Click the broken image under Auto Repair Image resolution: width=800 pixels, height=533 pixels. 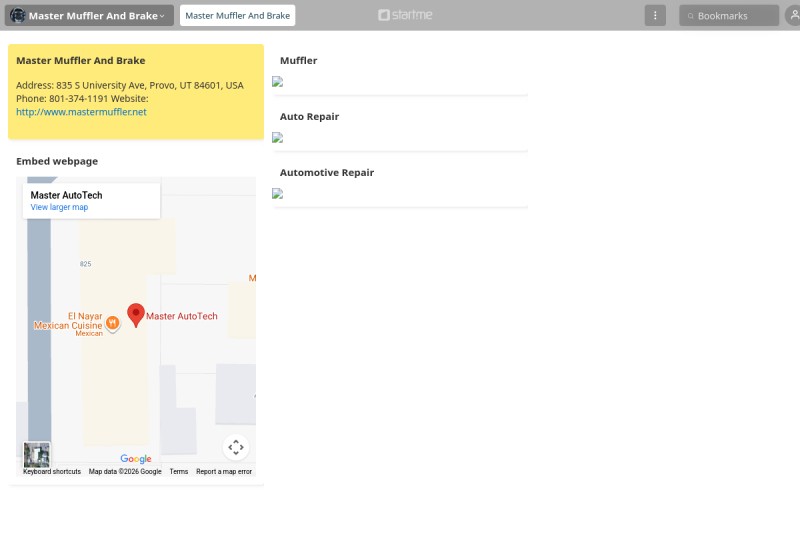point(278,138)
